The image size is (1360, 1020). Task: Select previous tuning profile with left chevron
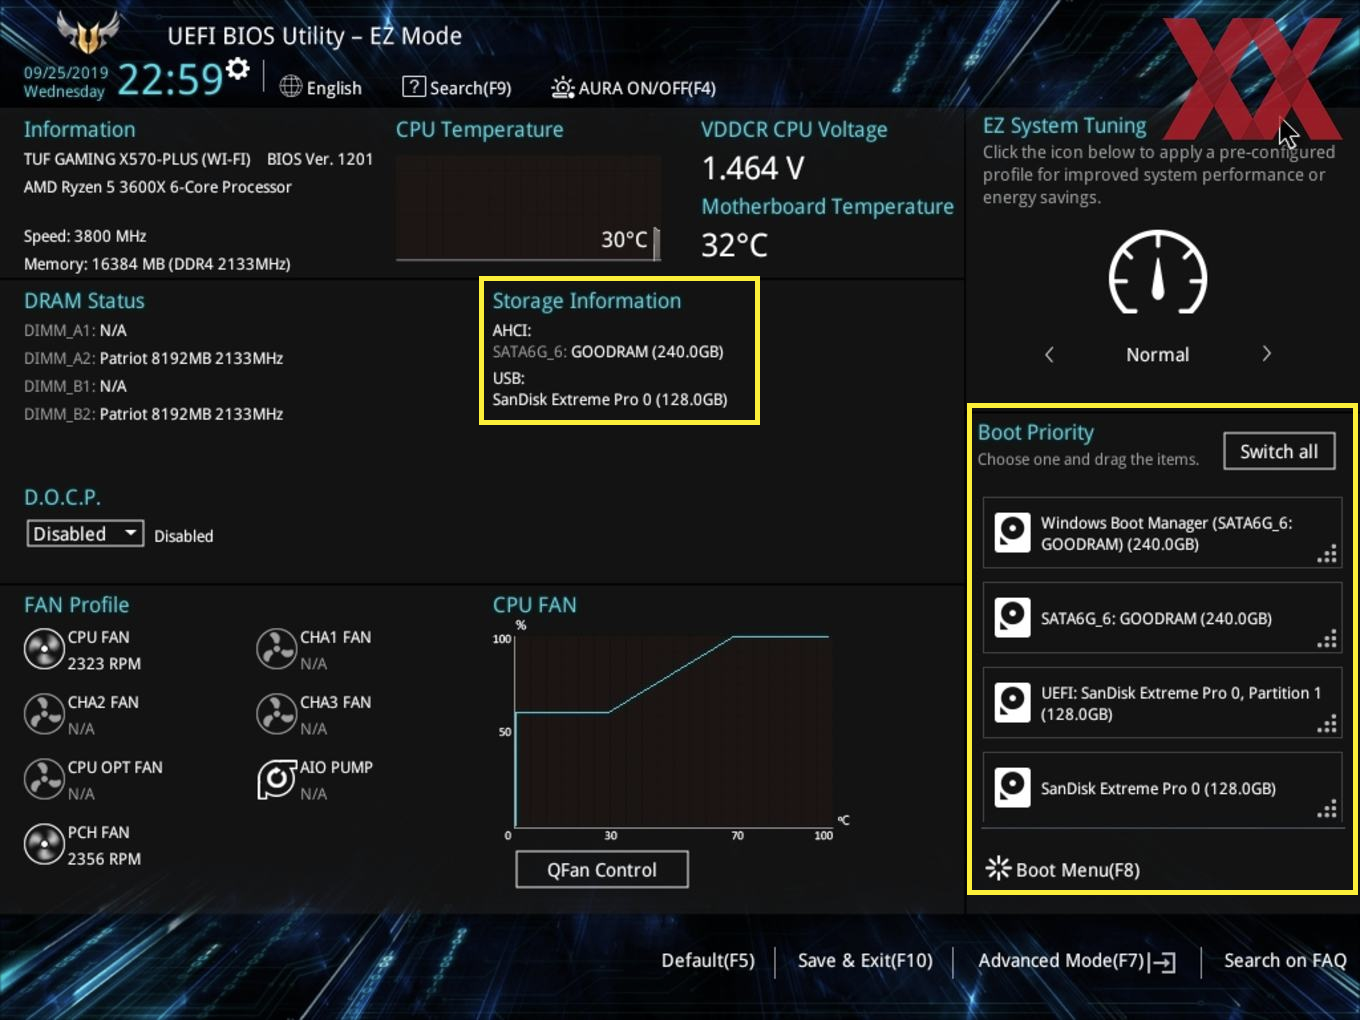1049,354
